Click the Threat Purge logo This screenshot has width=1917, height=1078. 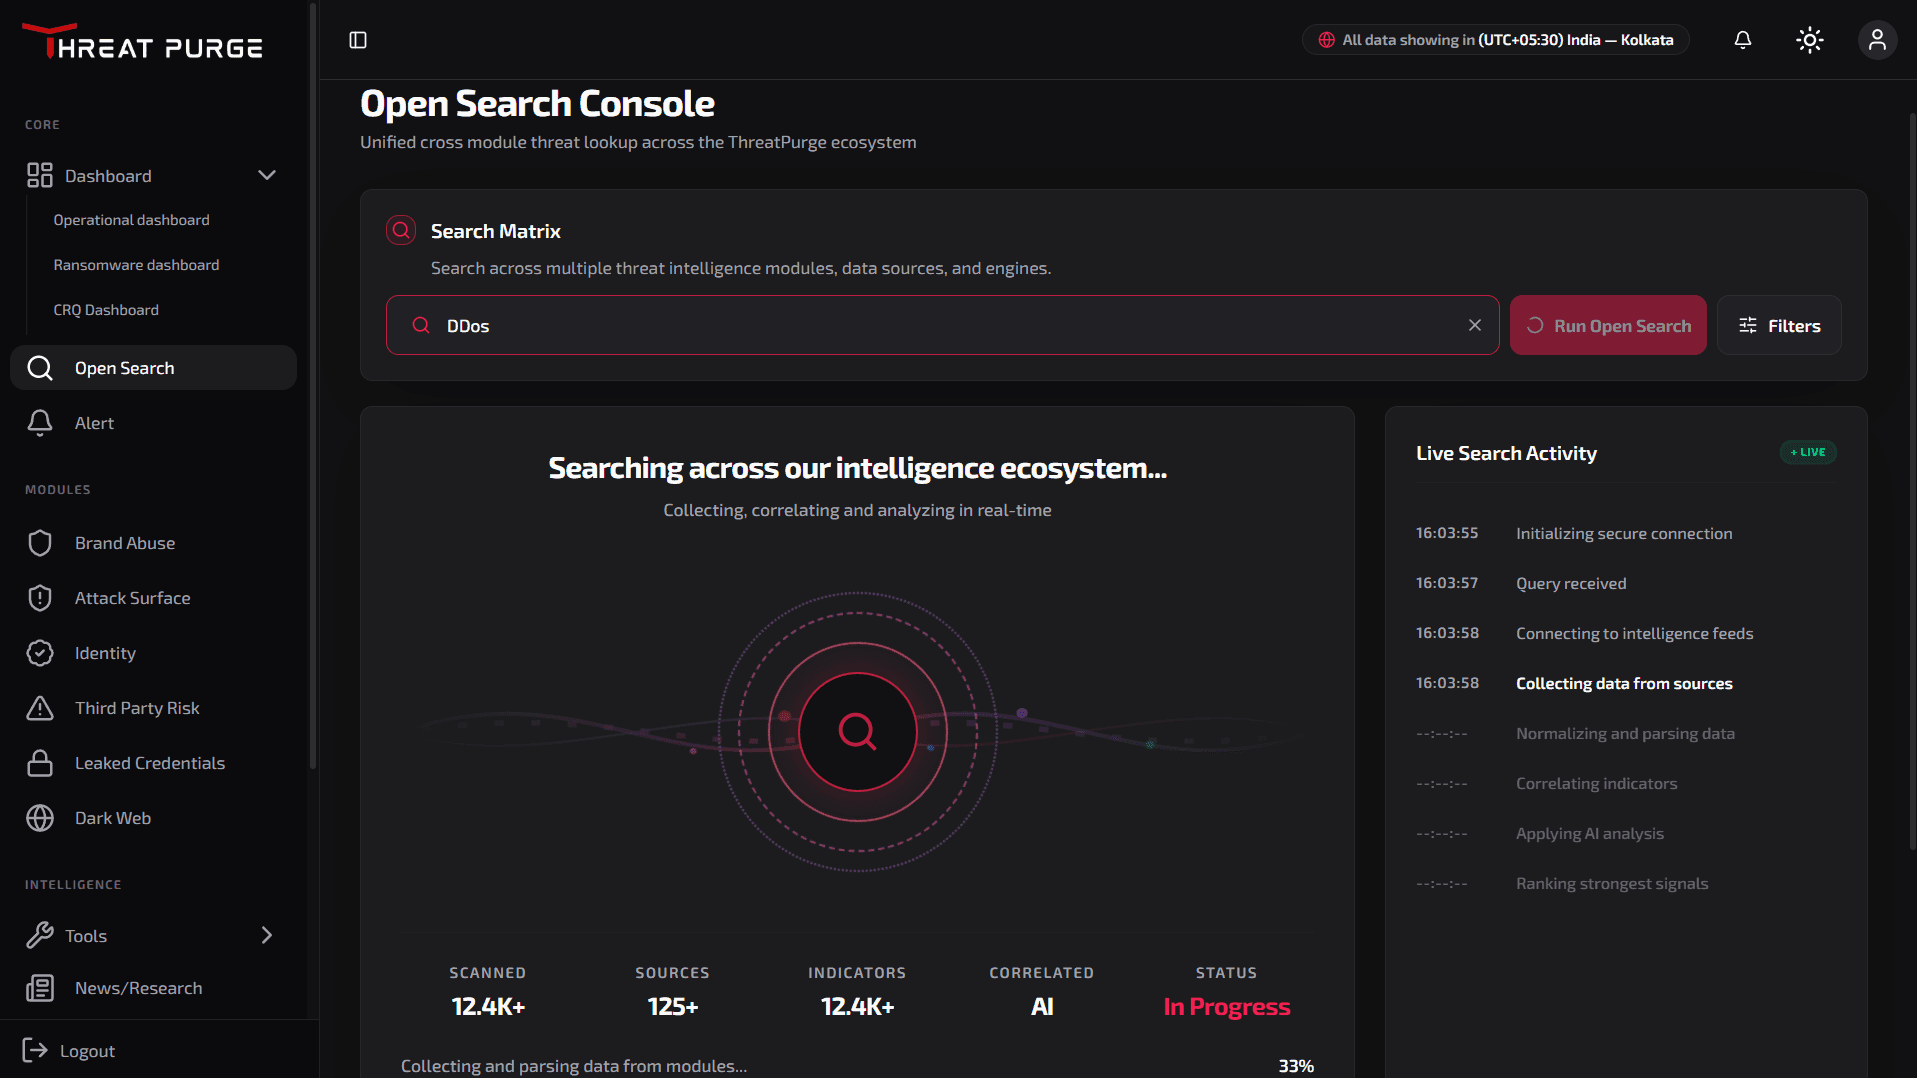coord(142,42)
